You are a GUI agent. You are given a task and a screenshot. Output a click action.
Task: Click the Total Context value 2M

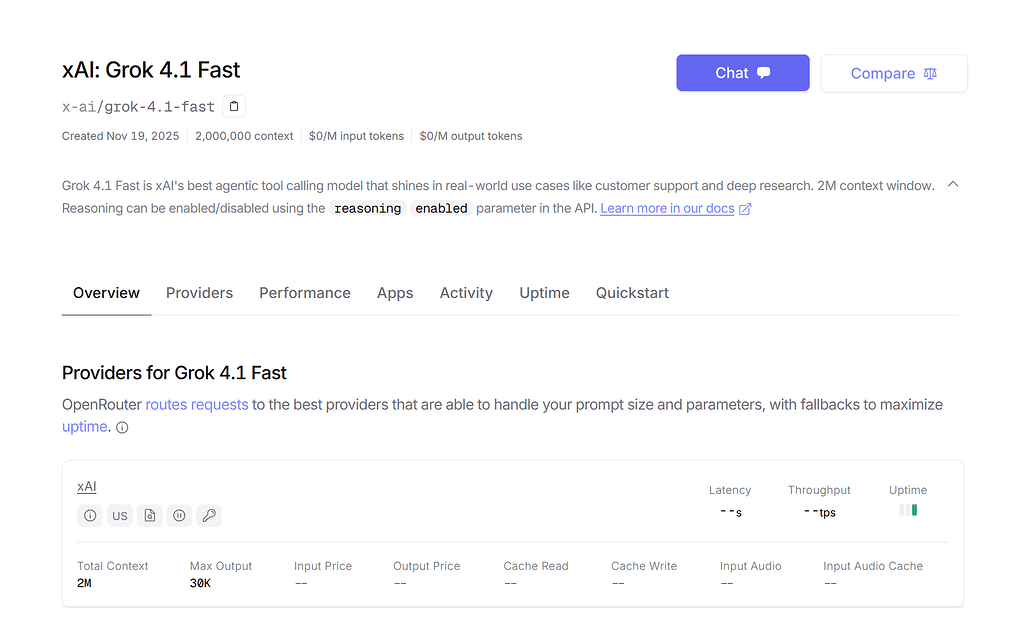pyautogui.click(x=84, y=583)
